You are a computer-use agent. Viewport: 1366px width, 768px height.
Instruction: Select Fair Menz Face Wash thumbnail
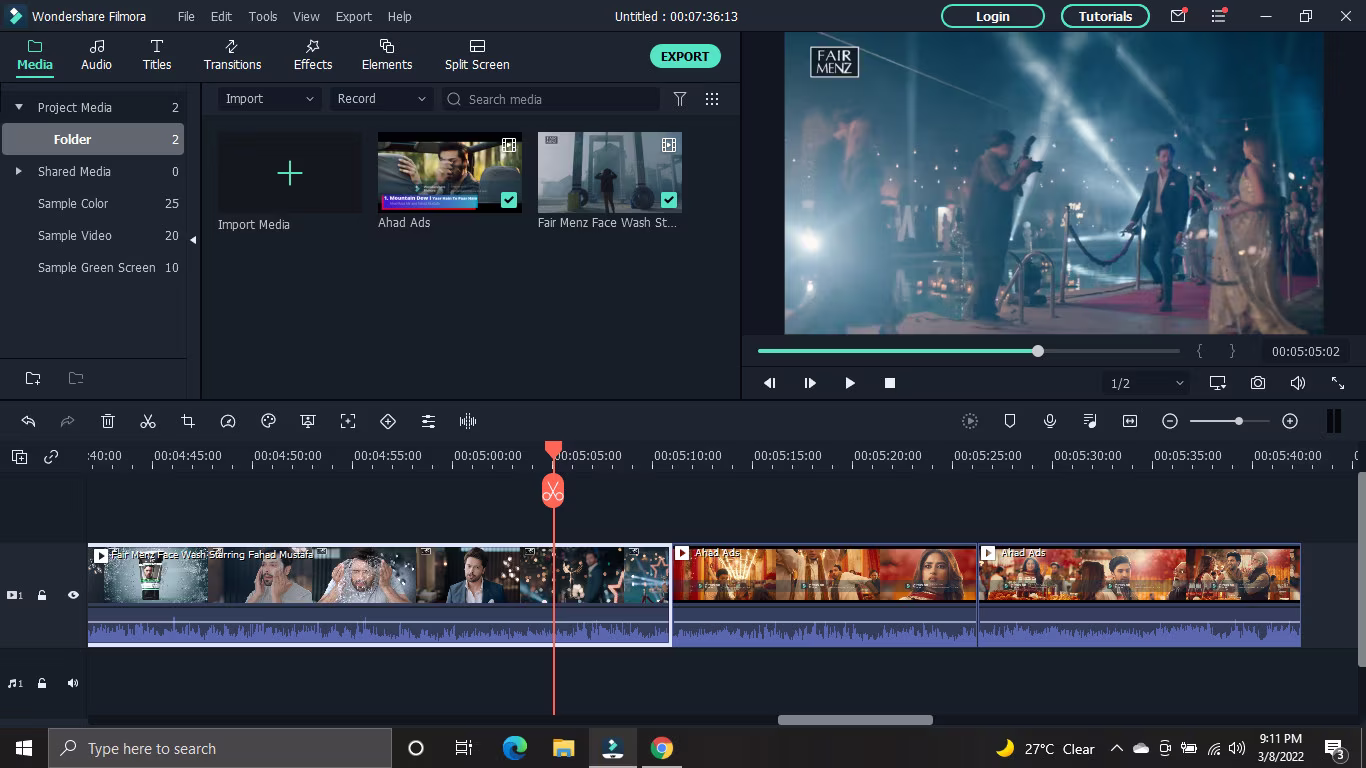[610, 172]
